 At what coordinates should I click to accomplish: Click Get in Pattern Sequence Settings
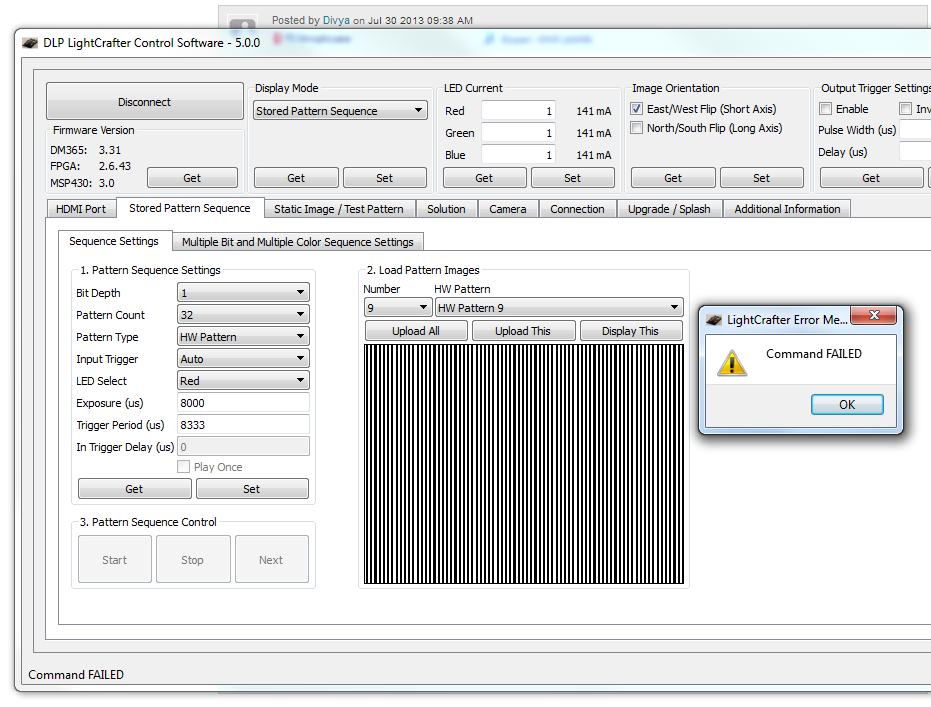[134, 489]
